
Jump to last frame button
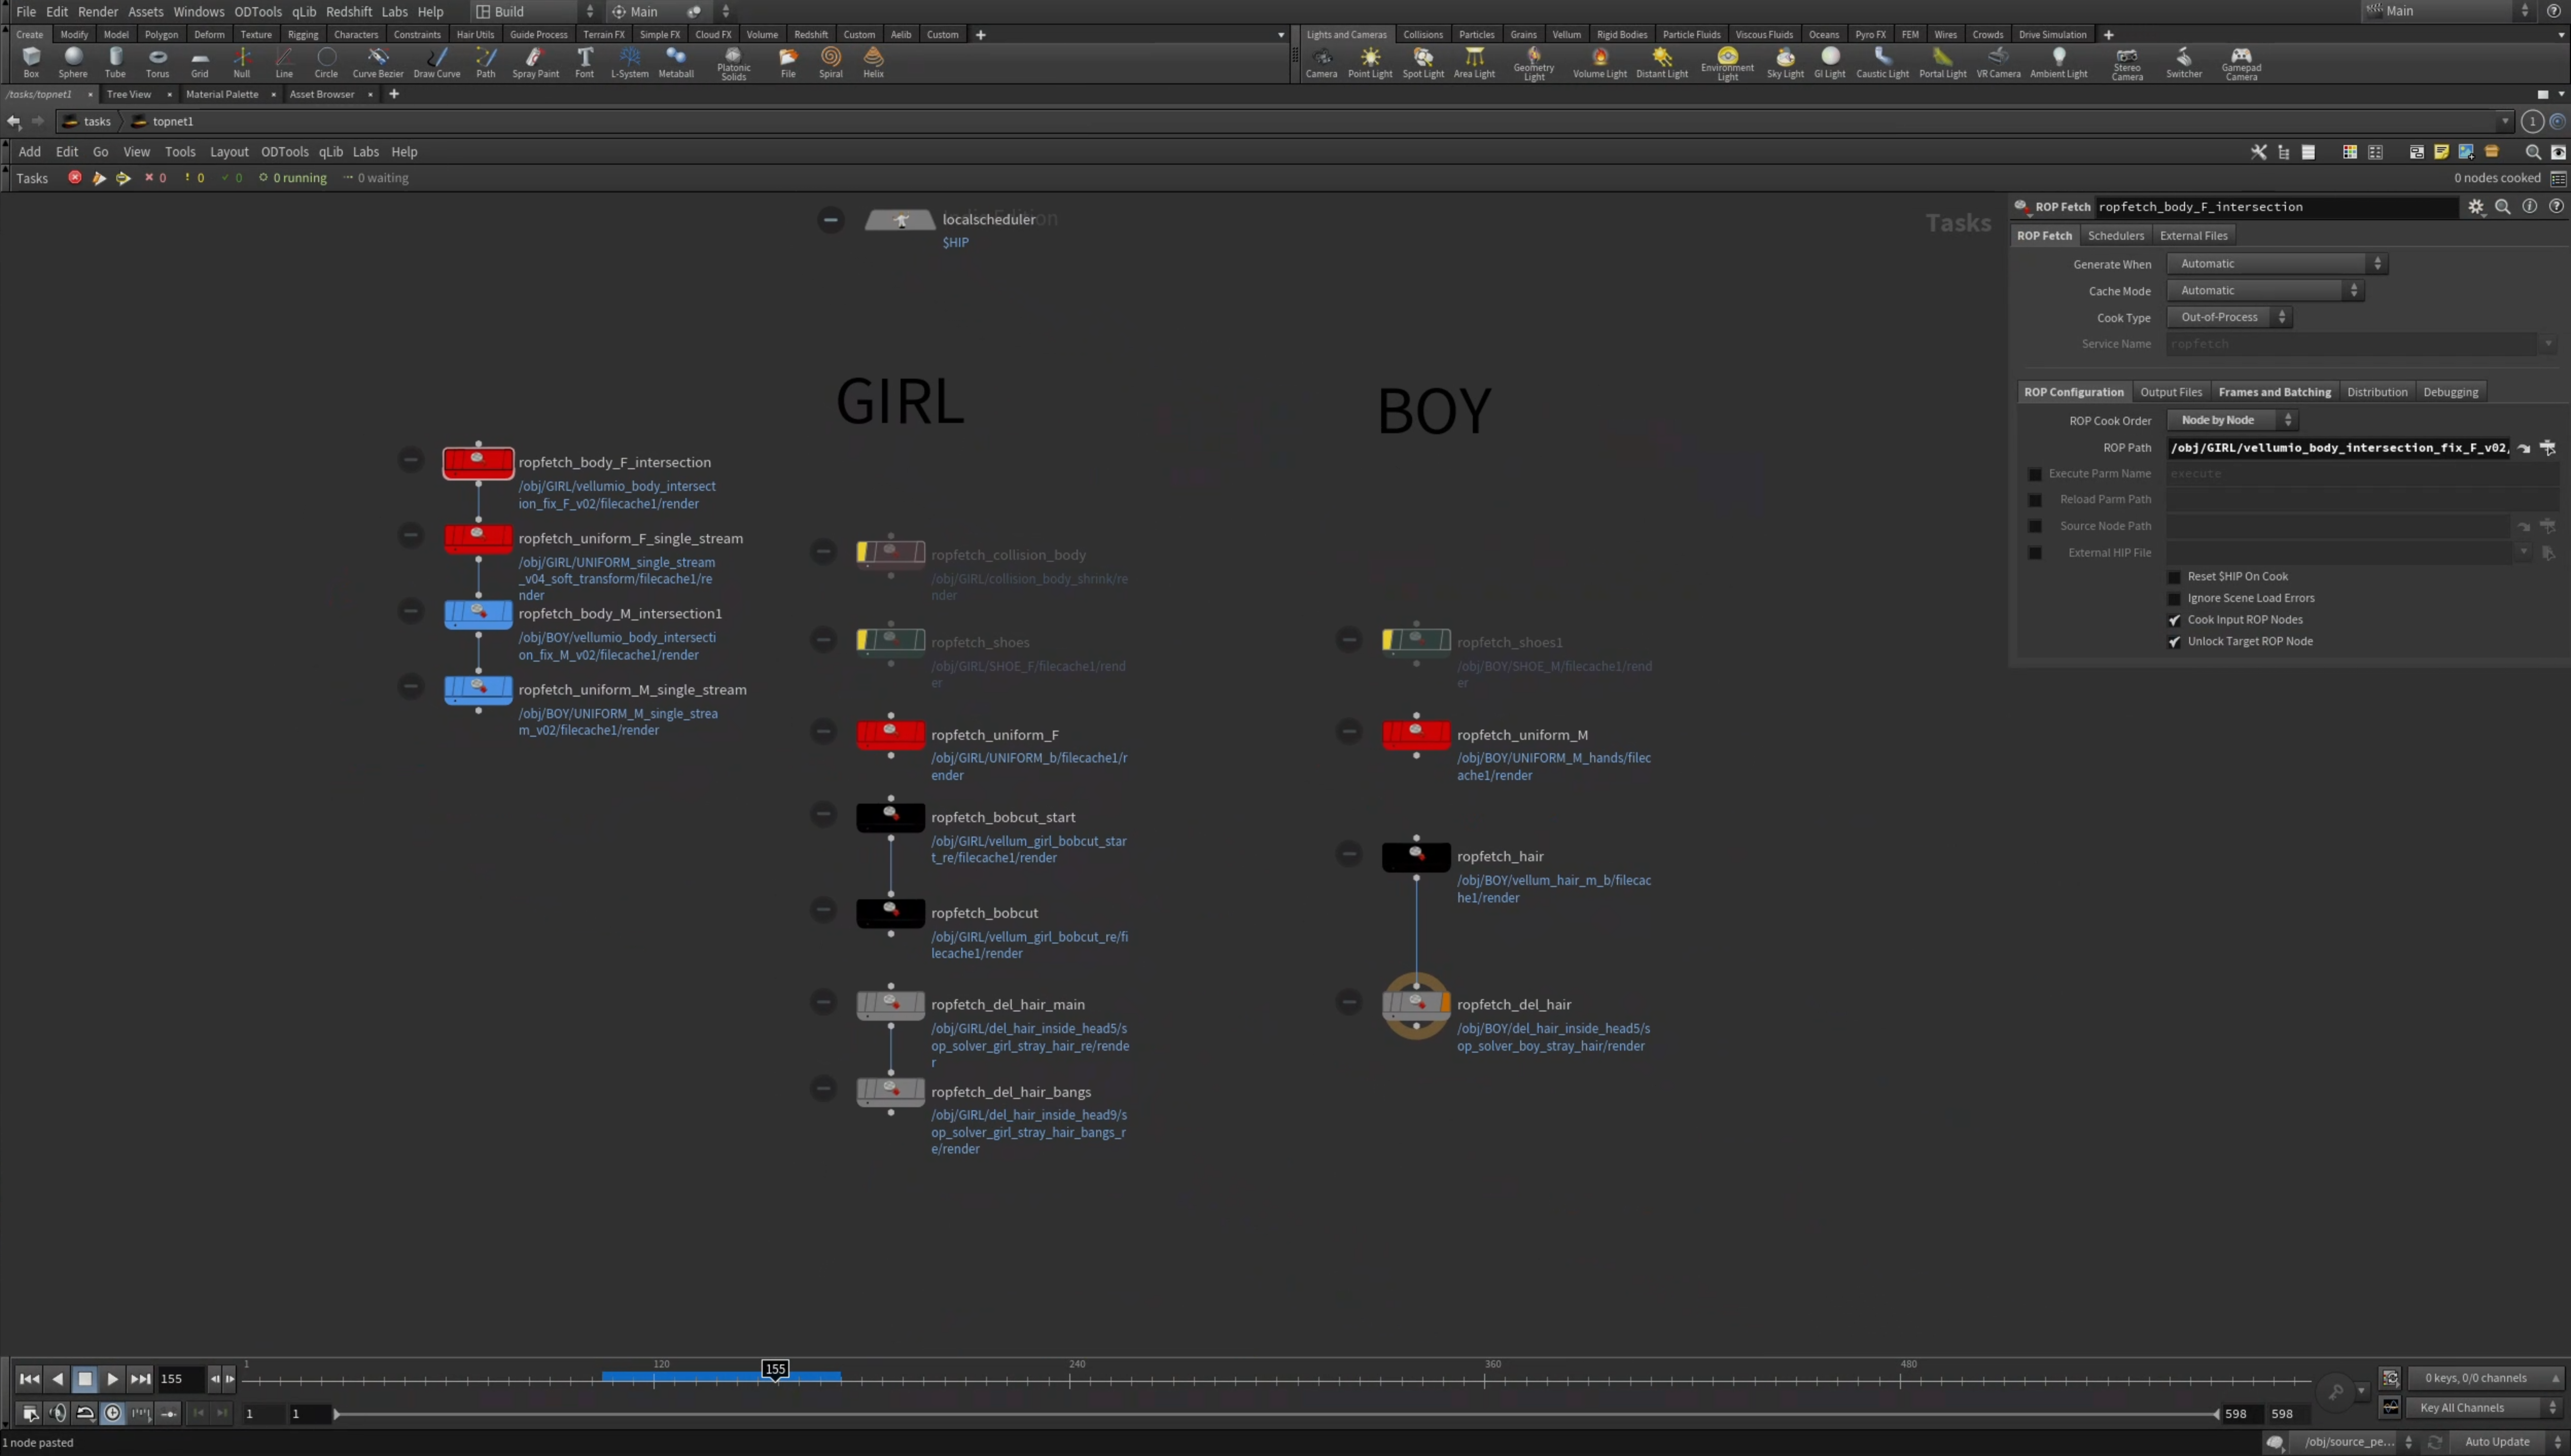[140, 1379]
